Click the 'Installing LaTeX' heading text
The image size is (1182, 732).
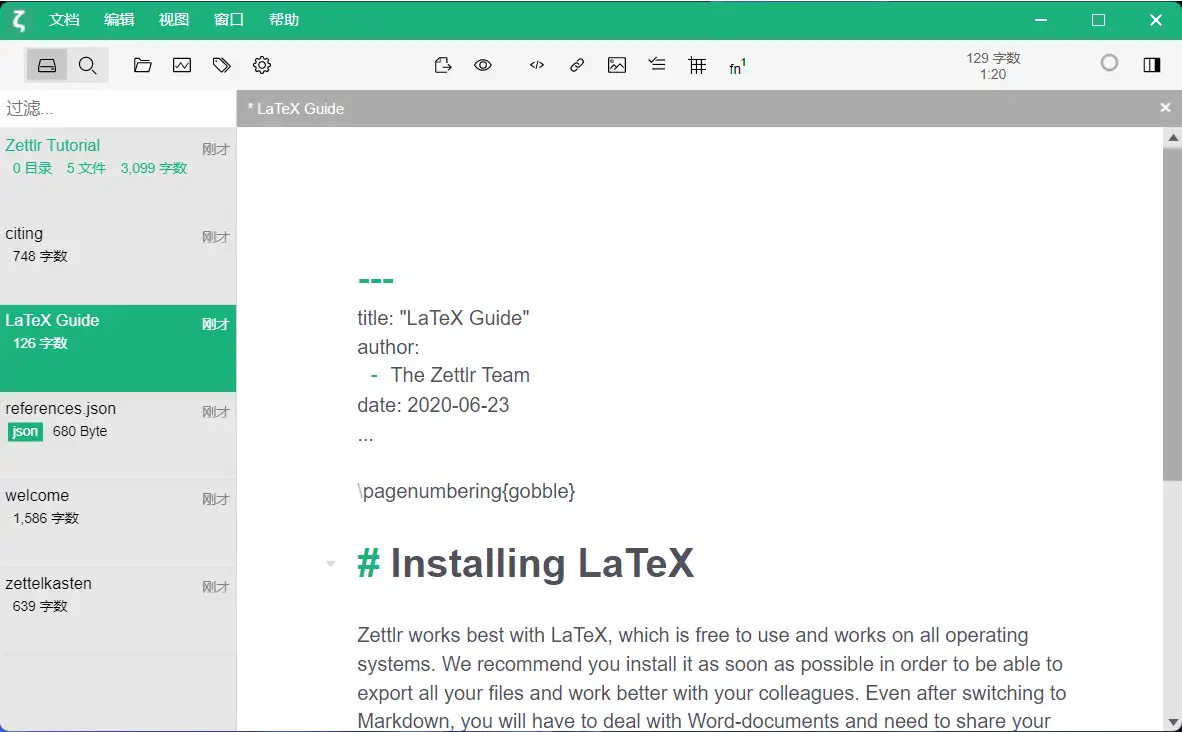pyautogui.click(x=542, y=563)
